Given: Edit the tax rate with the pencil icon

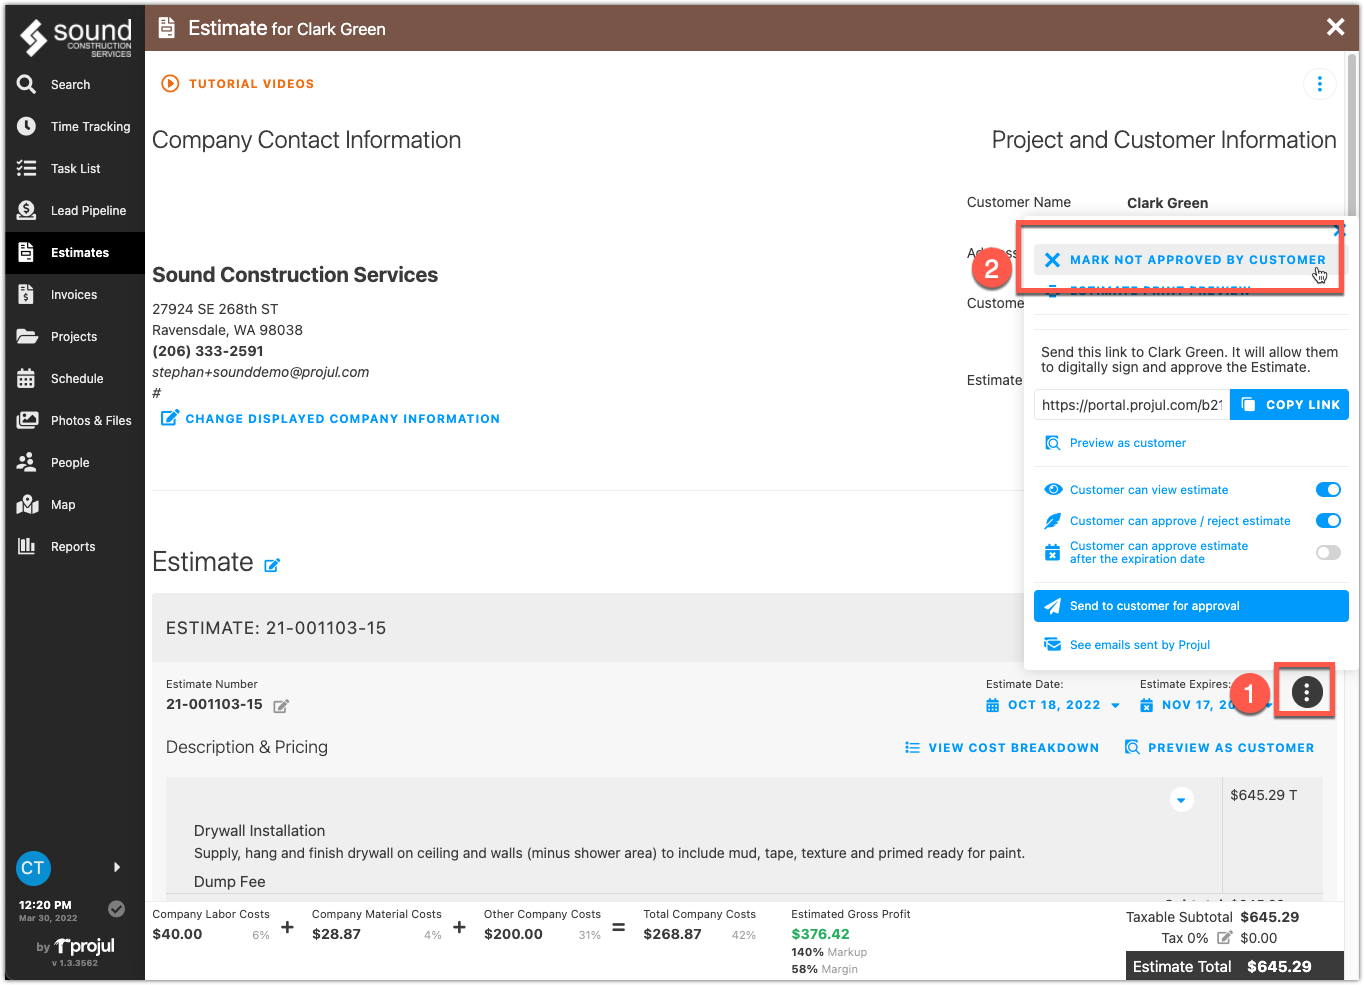Looking at the screenshot, I should [x=1224, y=938].
